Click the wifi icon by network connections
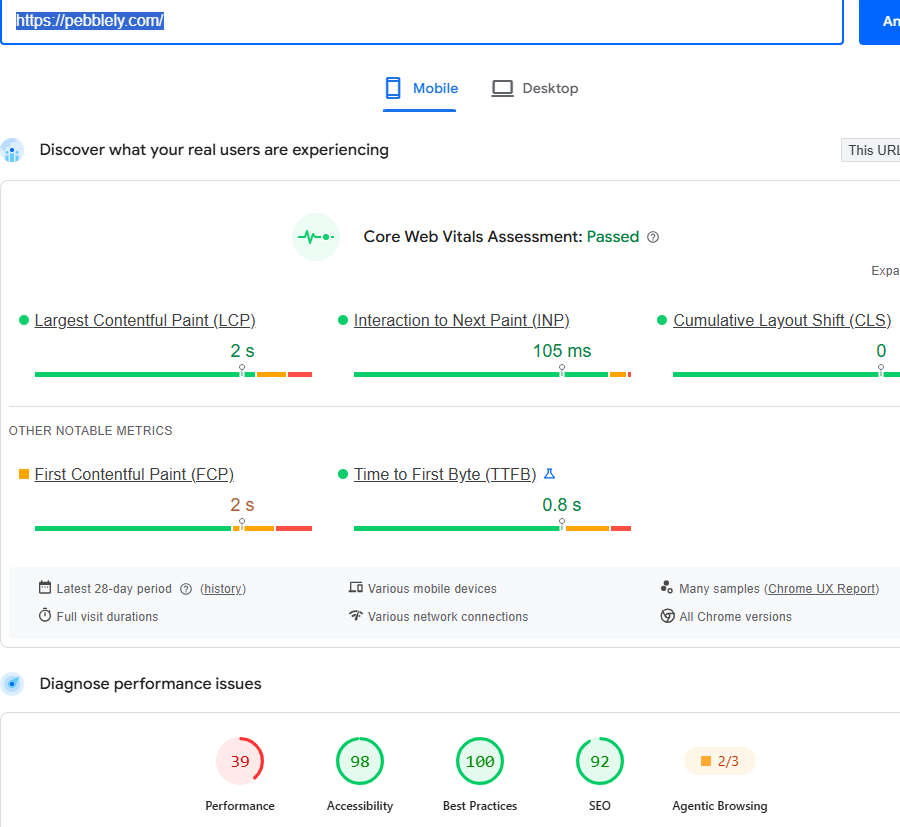The width and height of the screenshot is (900, 827). point(356,615)
